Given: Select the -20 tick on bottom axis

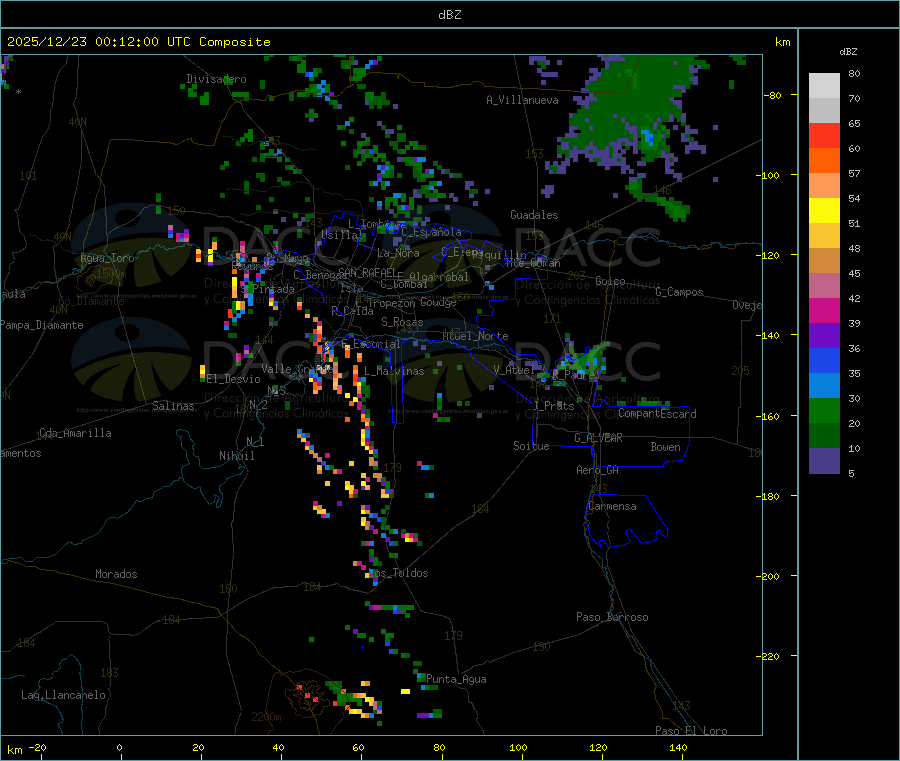Looking at the screenshot, I should tap(37, 747).
